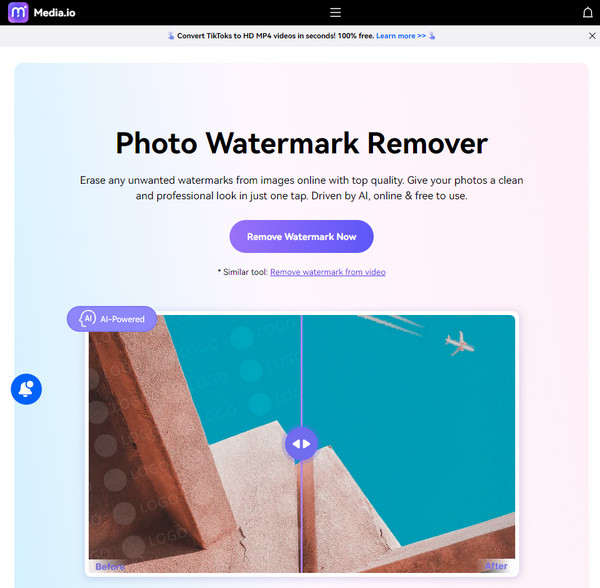Click the AI head icon in badge
The width and height of the screenshot is (600, 588).
pyautogui.click(x=87, y=319)
